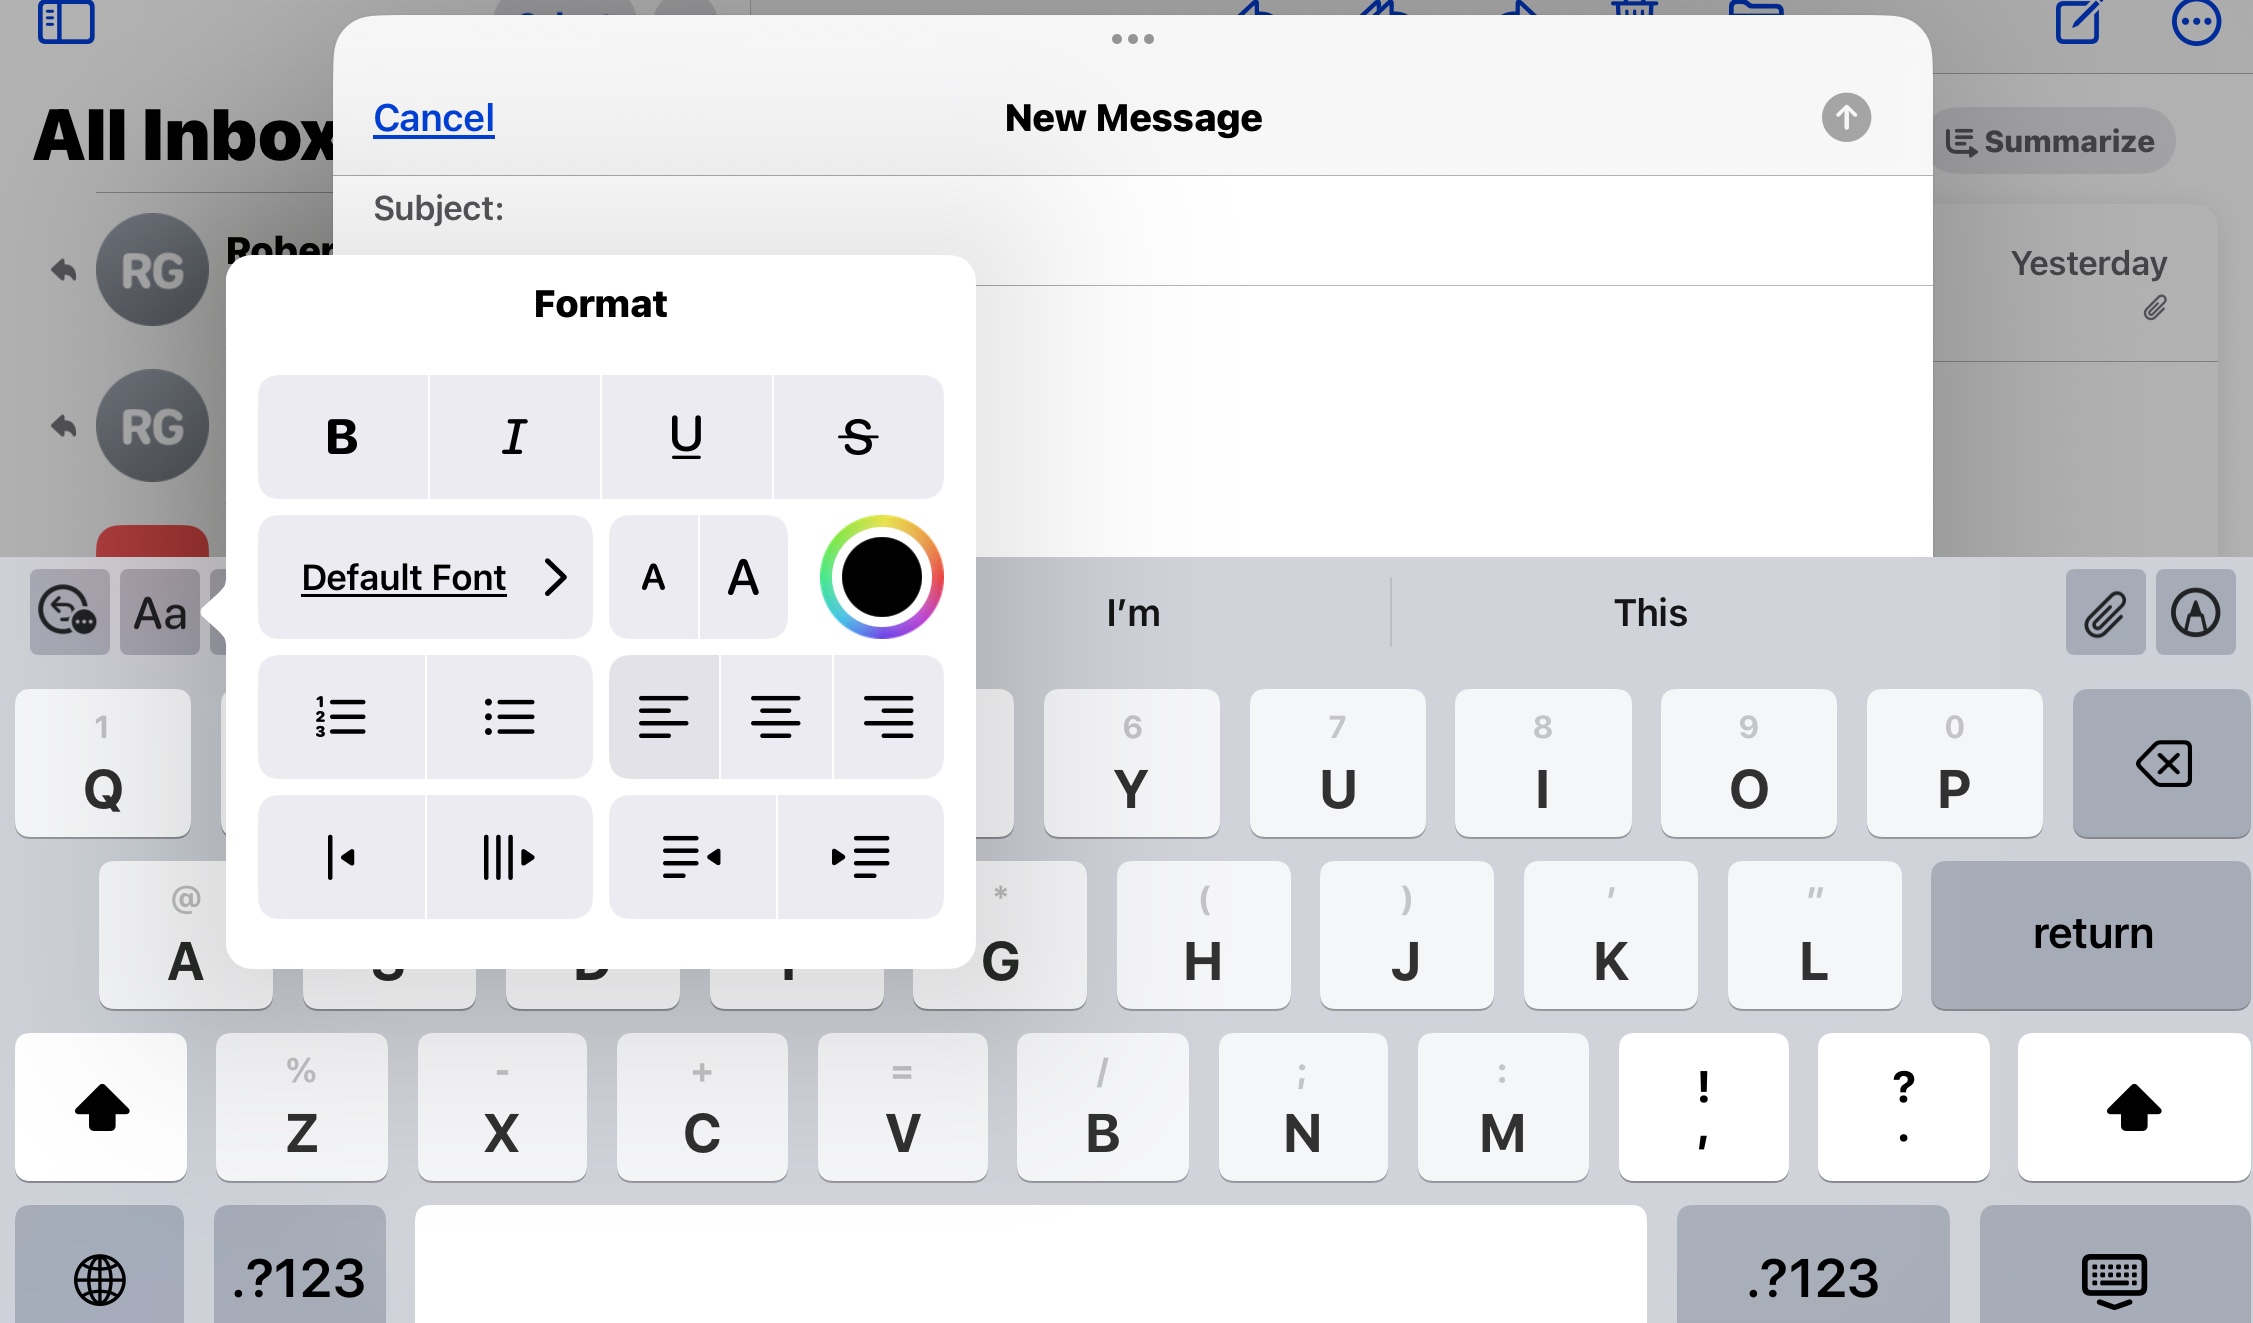Cancel the new message
Image resolution: width=2253 pixels, height=1323 pixels.
coord(433,118)
